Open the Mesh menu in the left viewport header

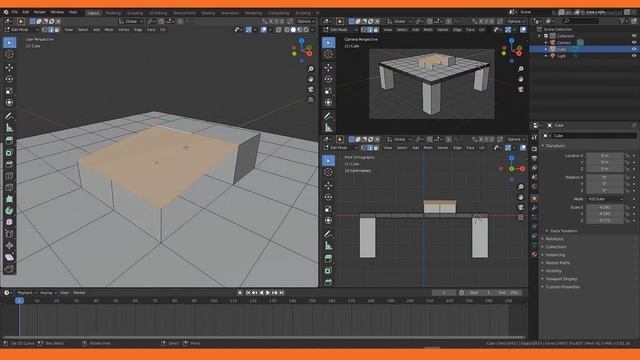[x=109, y=30]
